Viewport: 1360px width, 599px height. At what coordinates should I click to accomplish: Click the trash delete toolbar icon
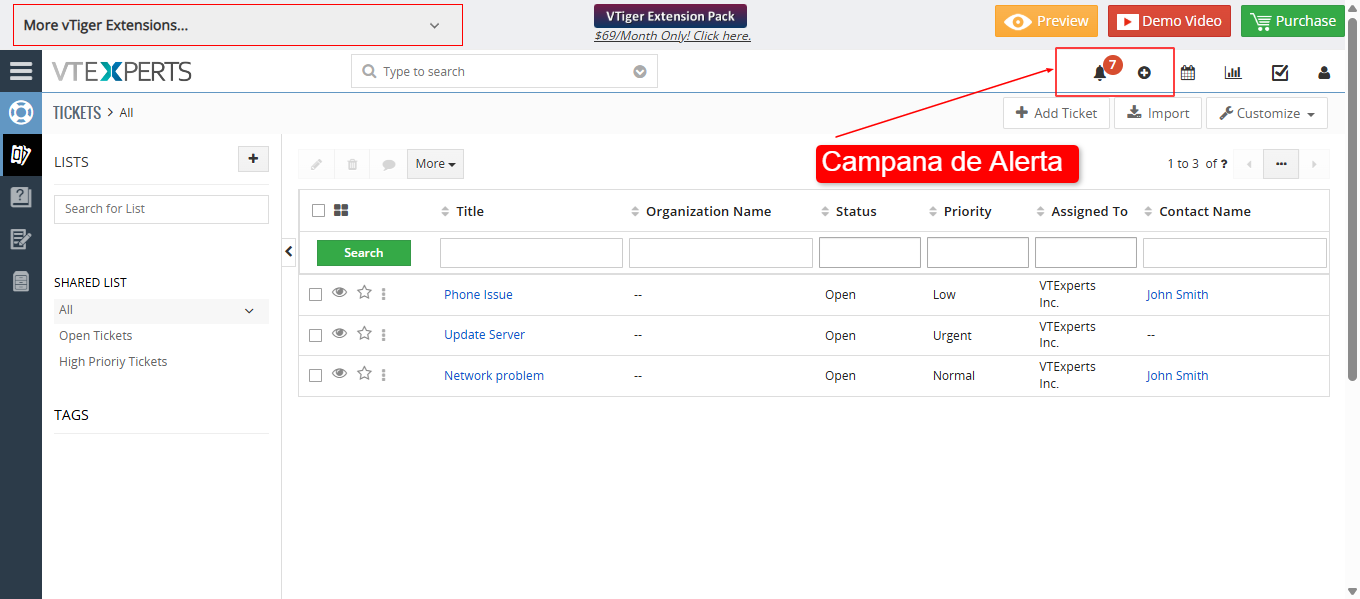pos(352,164)
